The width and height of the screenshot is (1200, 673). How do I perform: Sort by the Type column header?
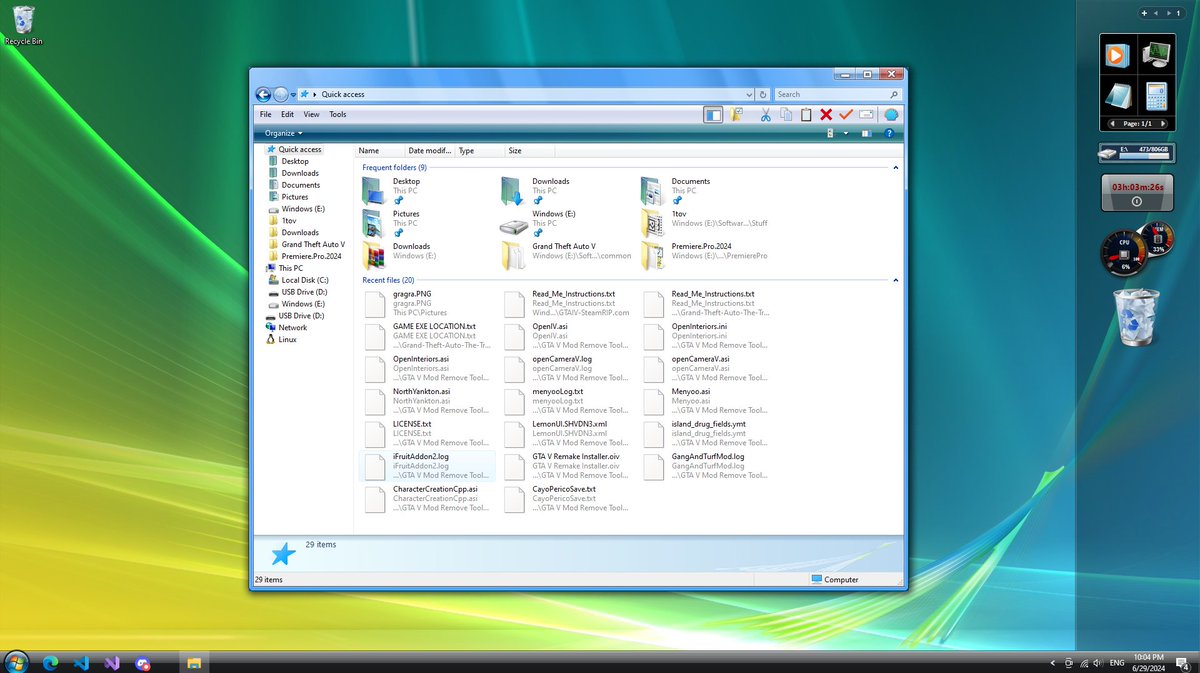click(480, 151)
